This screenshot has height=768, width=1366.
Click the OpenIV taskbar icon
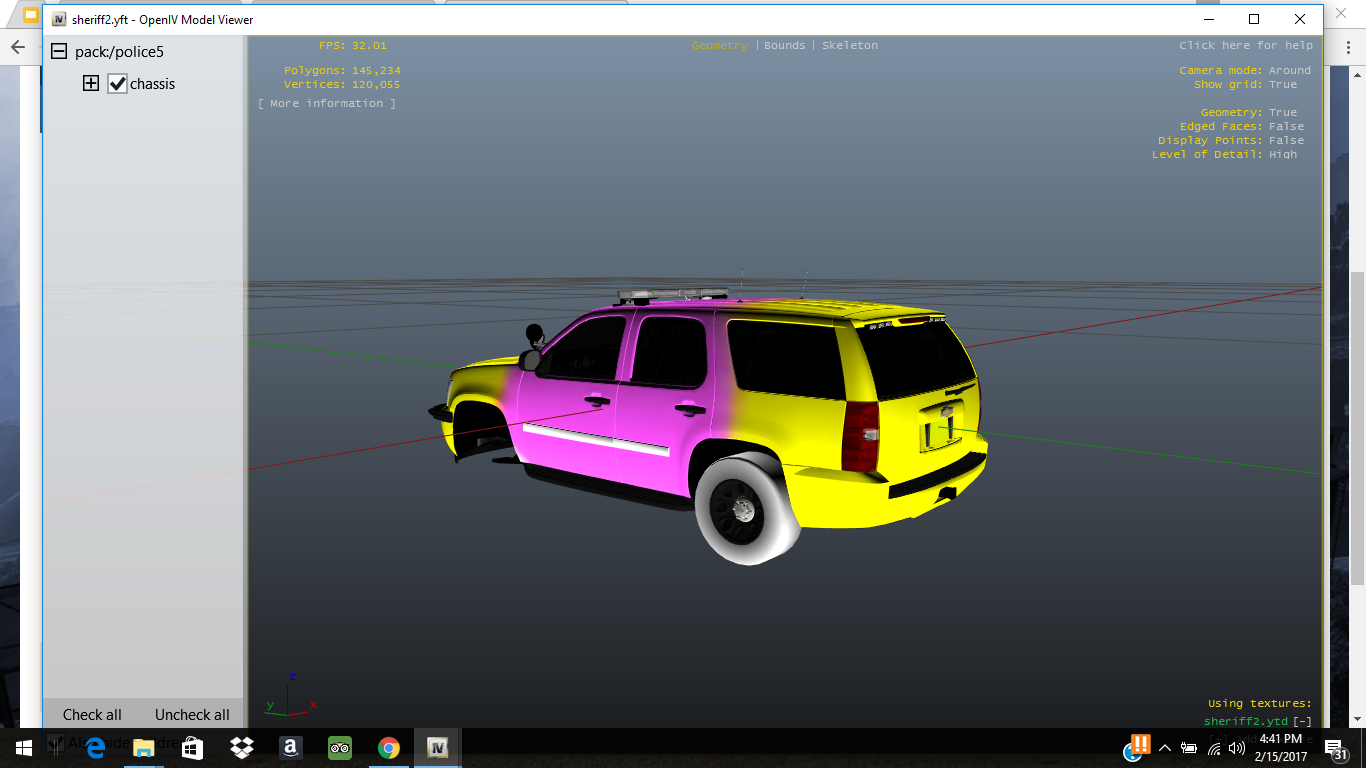437,748
